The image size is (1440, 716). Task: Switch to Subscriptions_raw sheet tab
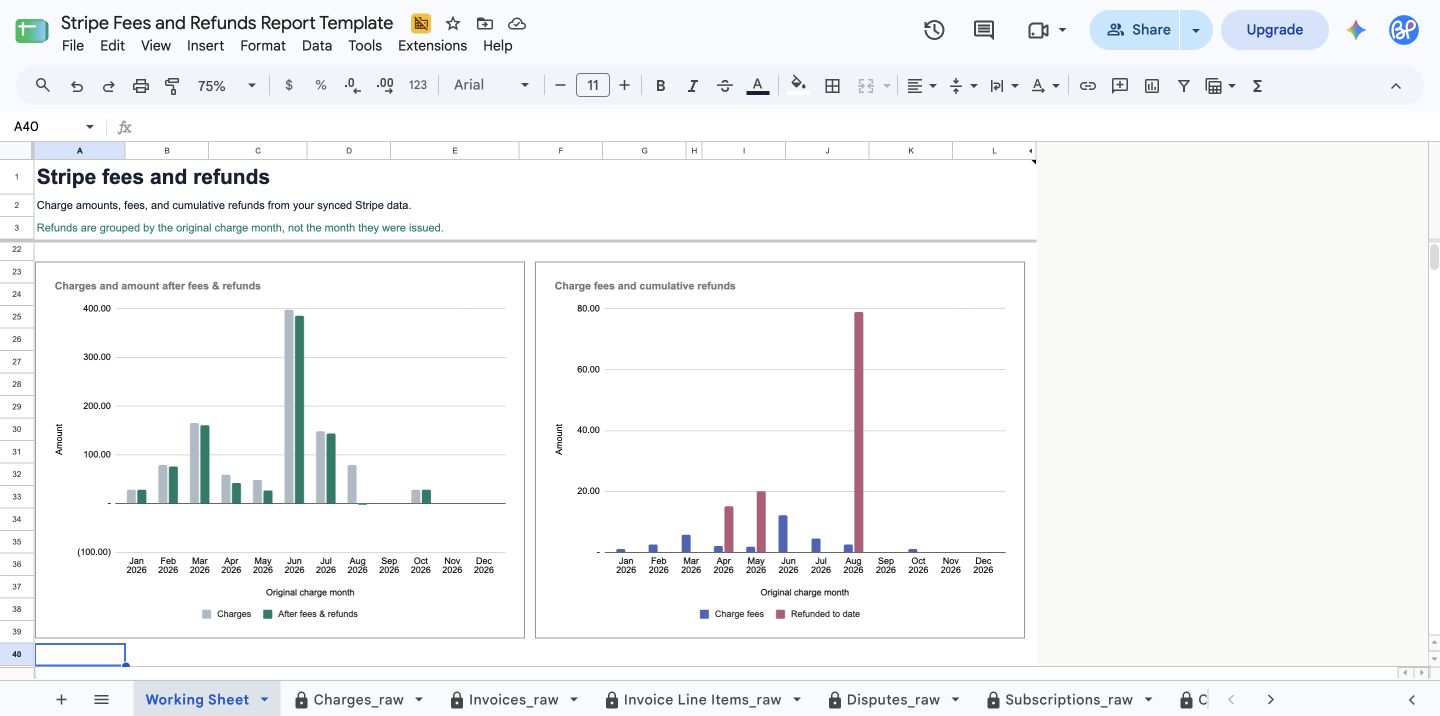(x=1069, y=700)
